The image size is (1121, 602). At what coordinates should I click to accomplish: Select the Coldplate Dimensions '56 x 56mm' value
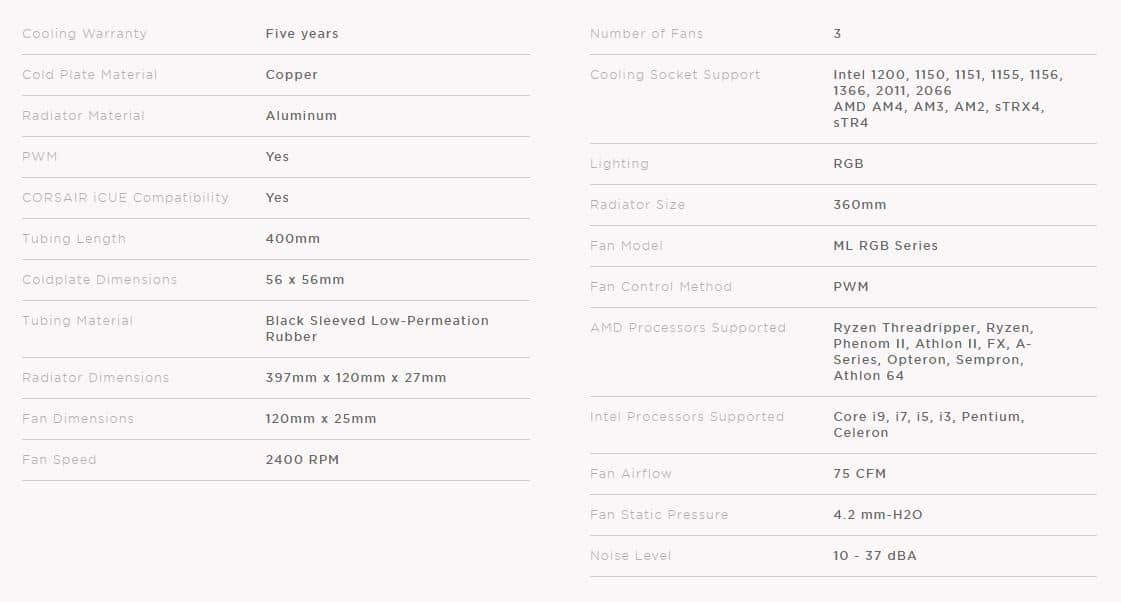pyautogui.click(x=305, y=280)
